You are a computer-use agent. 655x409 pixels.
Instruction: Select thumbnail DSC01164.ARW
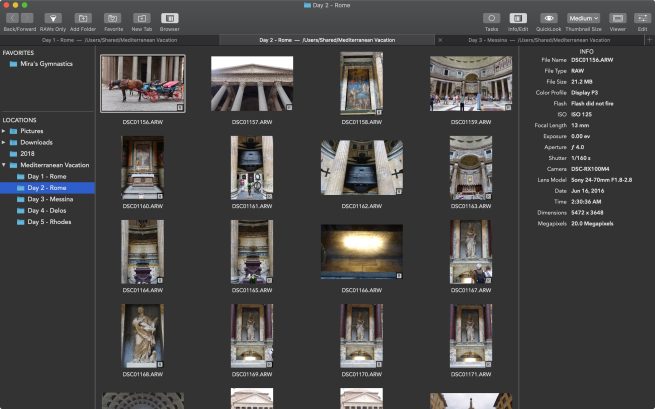pyautogui.click(x=142, y=252)
